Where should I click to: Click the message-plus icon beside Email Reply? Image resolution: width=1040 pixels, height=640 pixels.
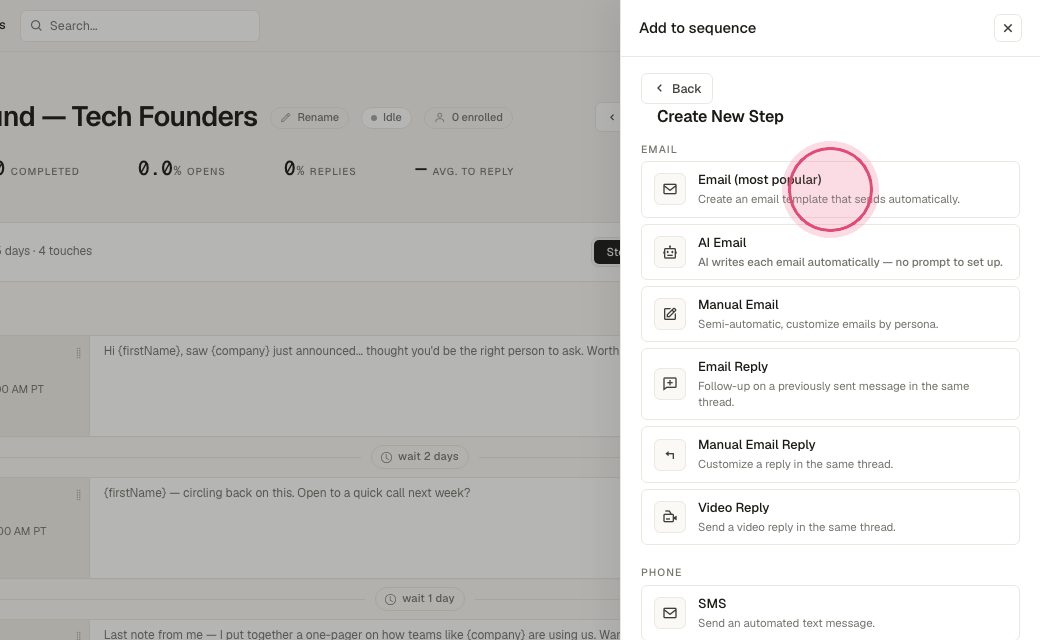click(670, 384)
